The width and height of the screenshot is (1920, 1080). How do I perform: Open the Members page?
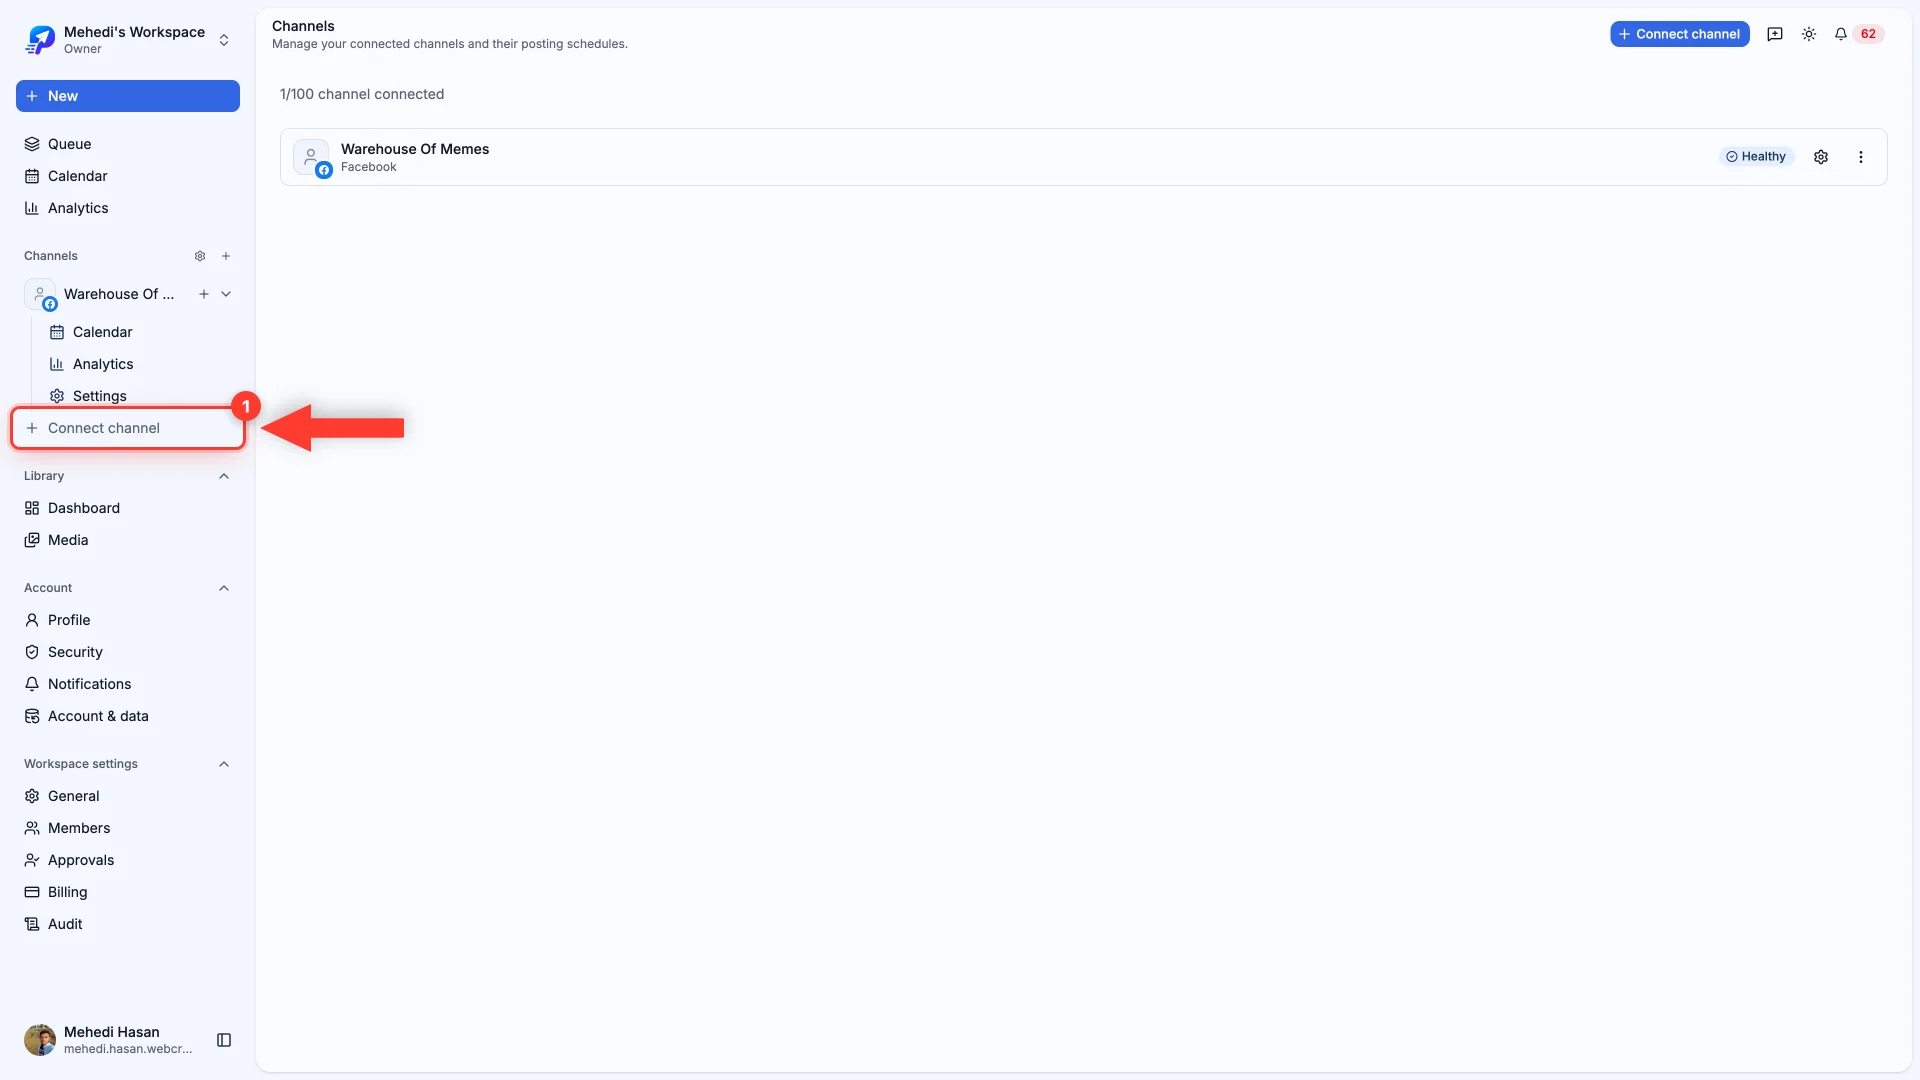click(128, 828)
